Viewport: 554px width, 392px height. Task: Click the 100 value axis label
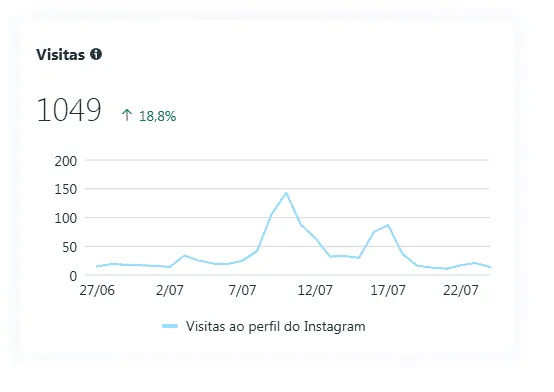click(x=65, y=218)
